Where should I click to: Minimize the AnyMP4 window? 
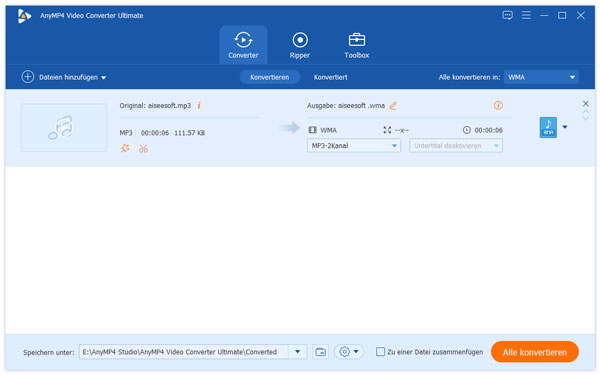[x=544, y=15]
